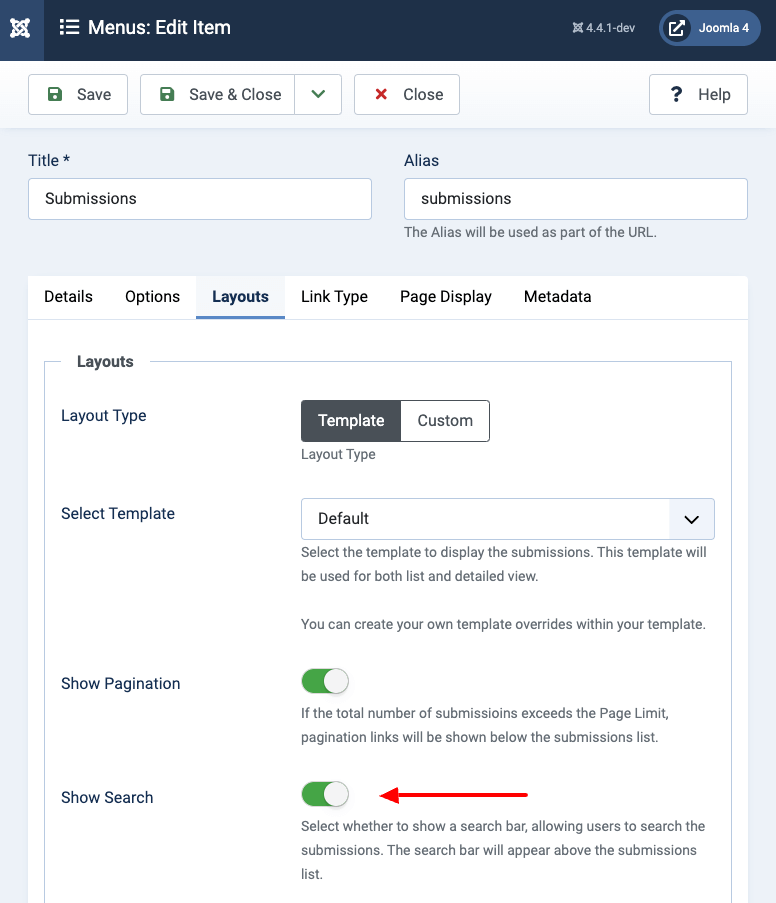Go to the Page Display tab
The height and width of the screenshot is (903, 776).
[x=446, y=297]
